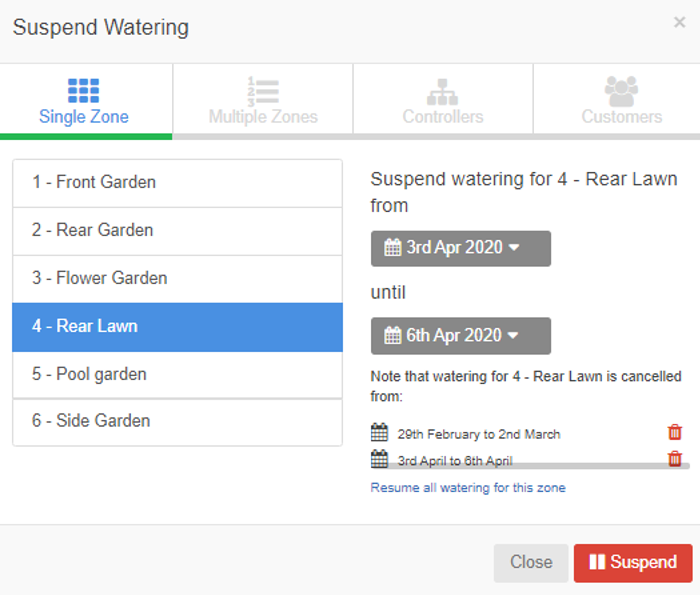The width and height of the screenshot is (700, 595).
Task: Delete the 3rd April to 6th April suspension
Action: tap(675, 458)
